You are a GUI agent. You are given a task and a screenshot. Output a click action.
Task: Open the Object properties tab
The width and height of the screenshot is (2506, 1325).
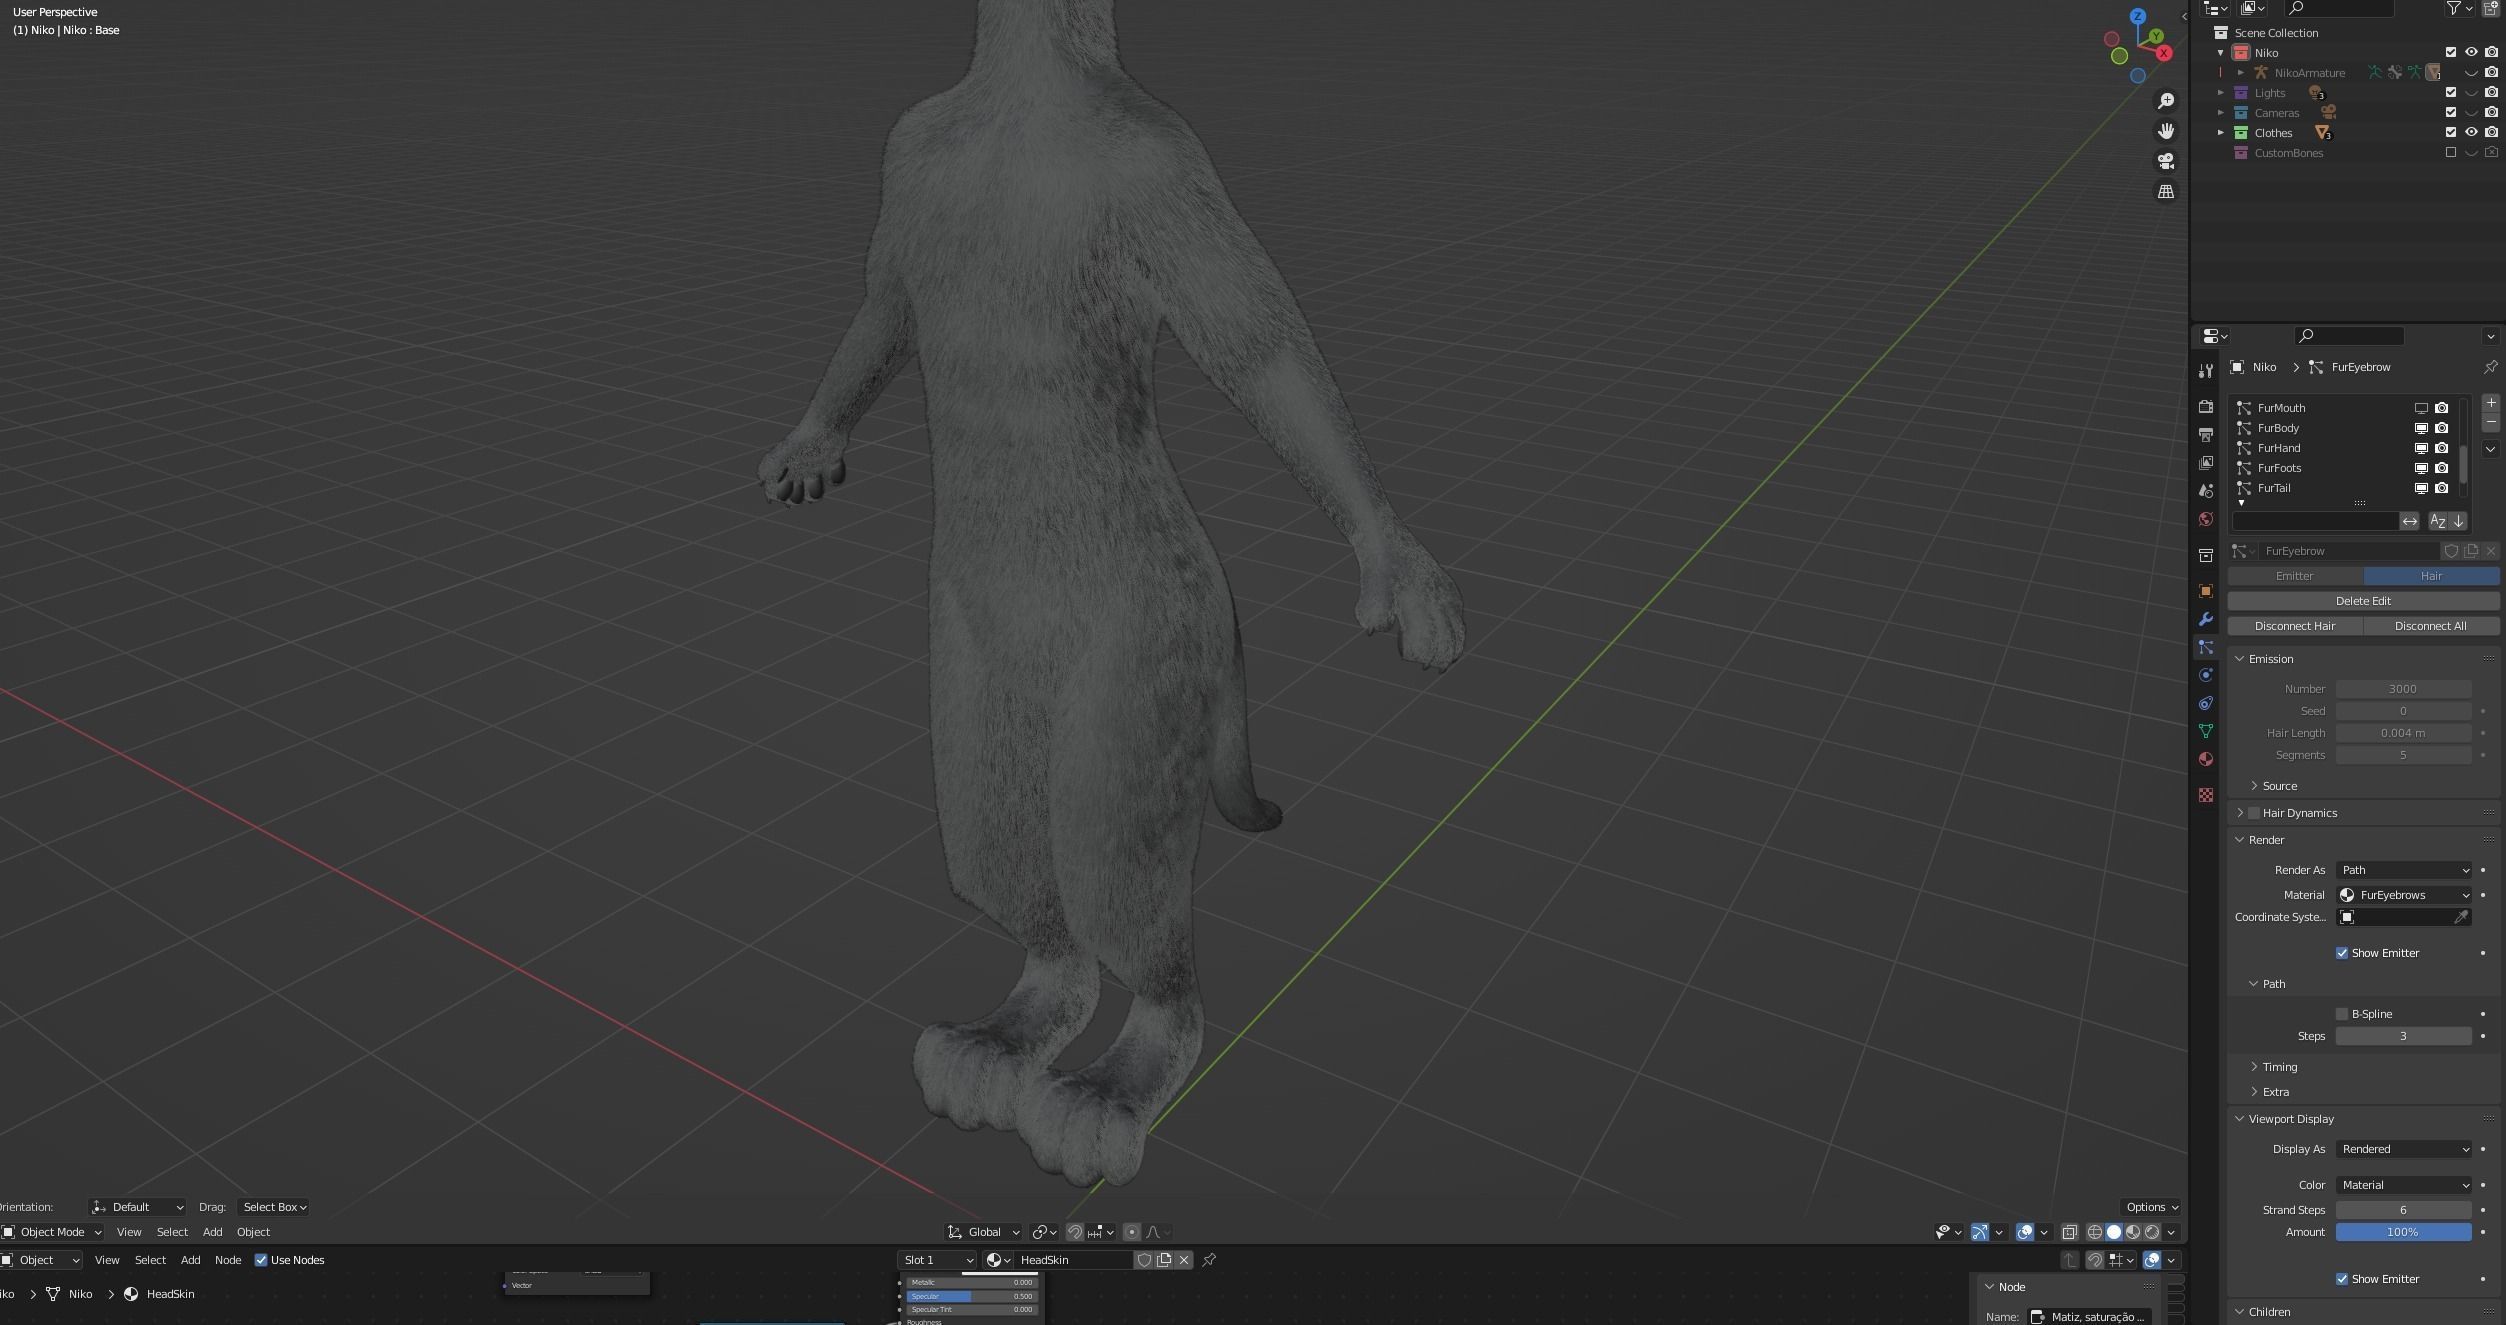[x=2205, y=591]
